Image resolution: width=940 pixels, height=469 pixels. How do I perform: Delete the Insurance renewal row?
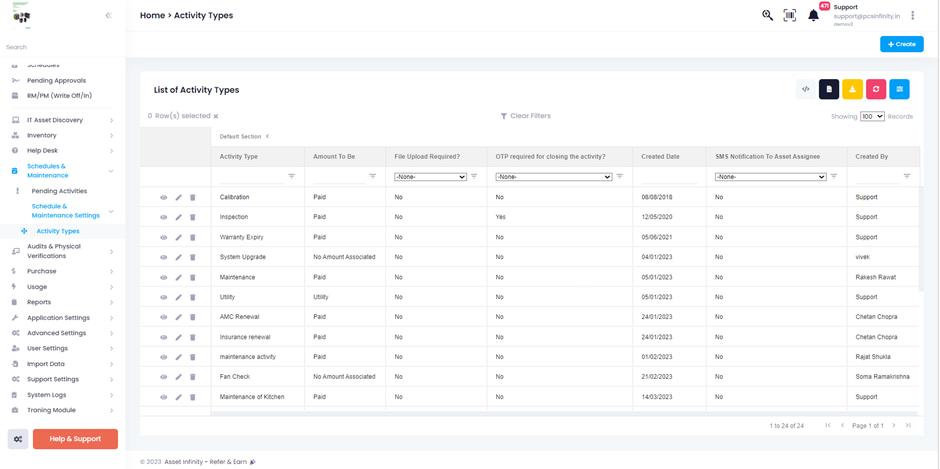pos(192,337)
